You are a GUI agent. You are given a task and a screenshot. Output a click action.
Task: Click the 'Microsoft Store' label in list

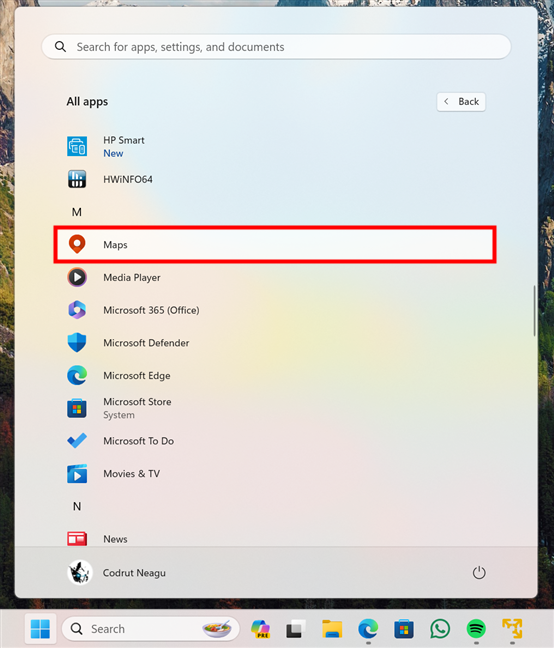[137, 402]
